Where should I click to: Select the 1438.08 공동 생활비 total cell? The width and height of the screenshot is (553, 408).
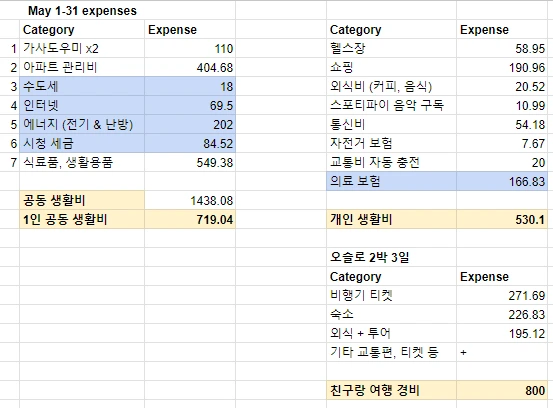(x=190, y=201)
